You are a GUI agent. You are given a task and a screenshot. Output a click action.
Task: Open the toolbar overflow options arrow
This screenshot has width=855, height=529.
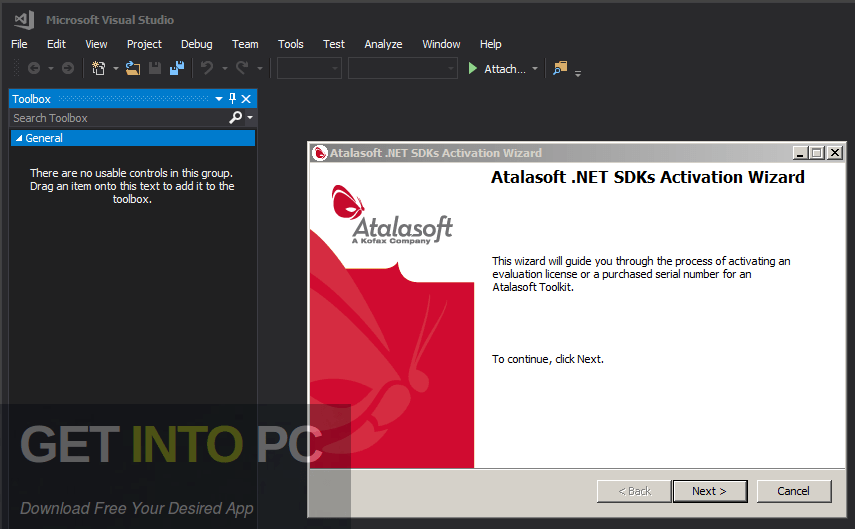coord(578,73)
